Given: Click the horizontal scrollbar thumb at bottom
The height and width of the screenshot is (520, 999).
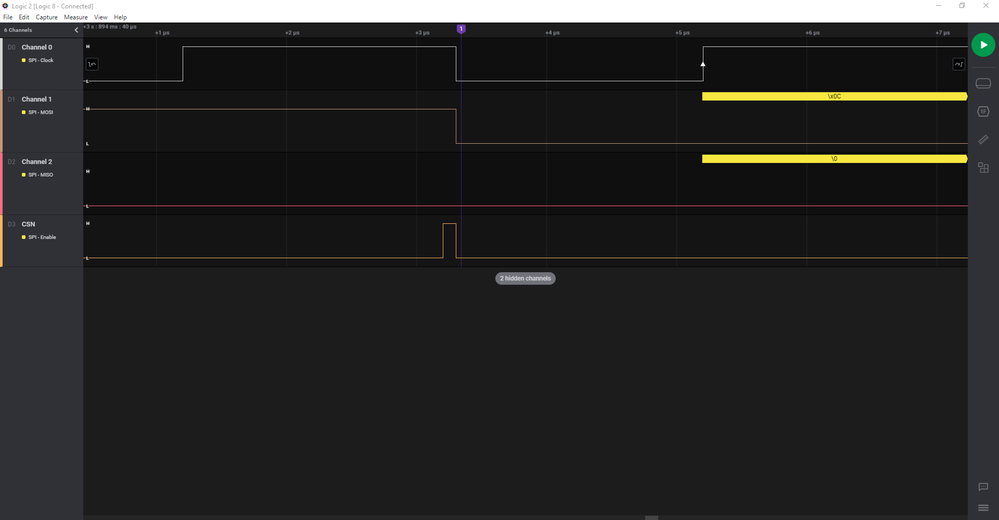Looking at the screenshot, I should (651, 517).
